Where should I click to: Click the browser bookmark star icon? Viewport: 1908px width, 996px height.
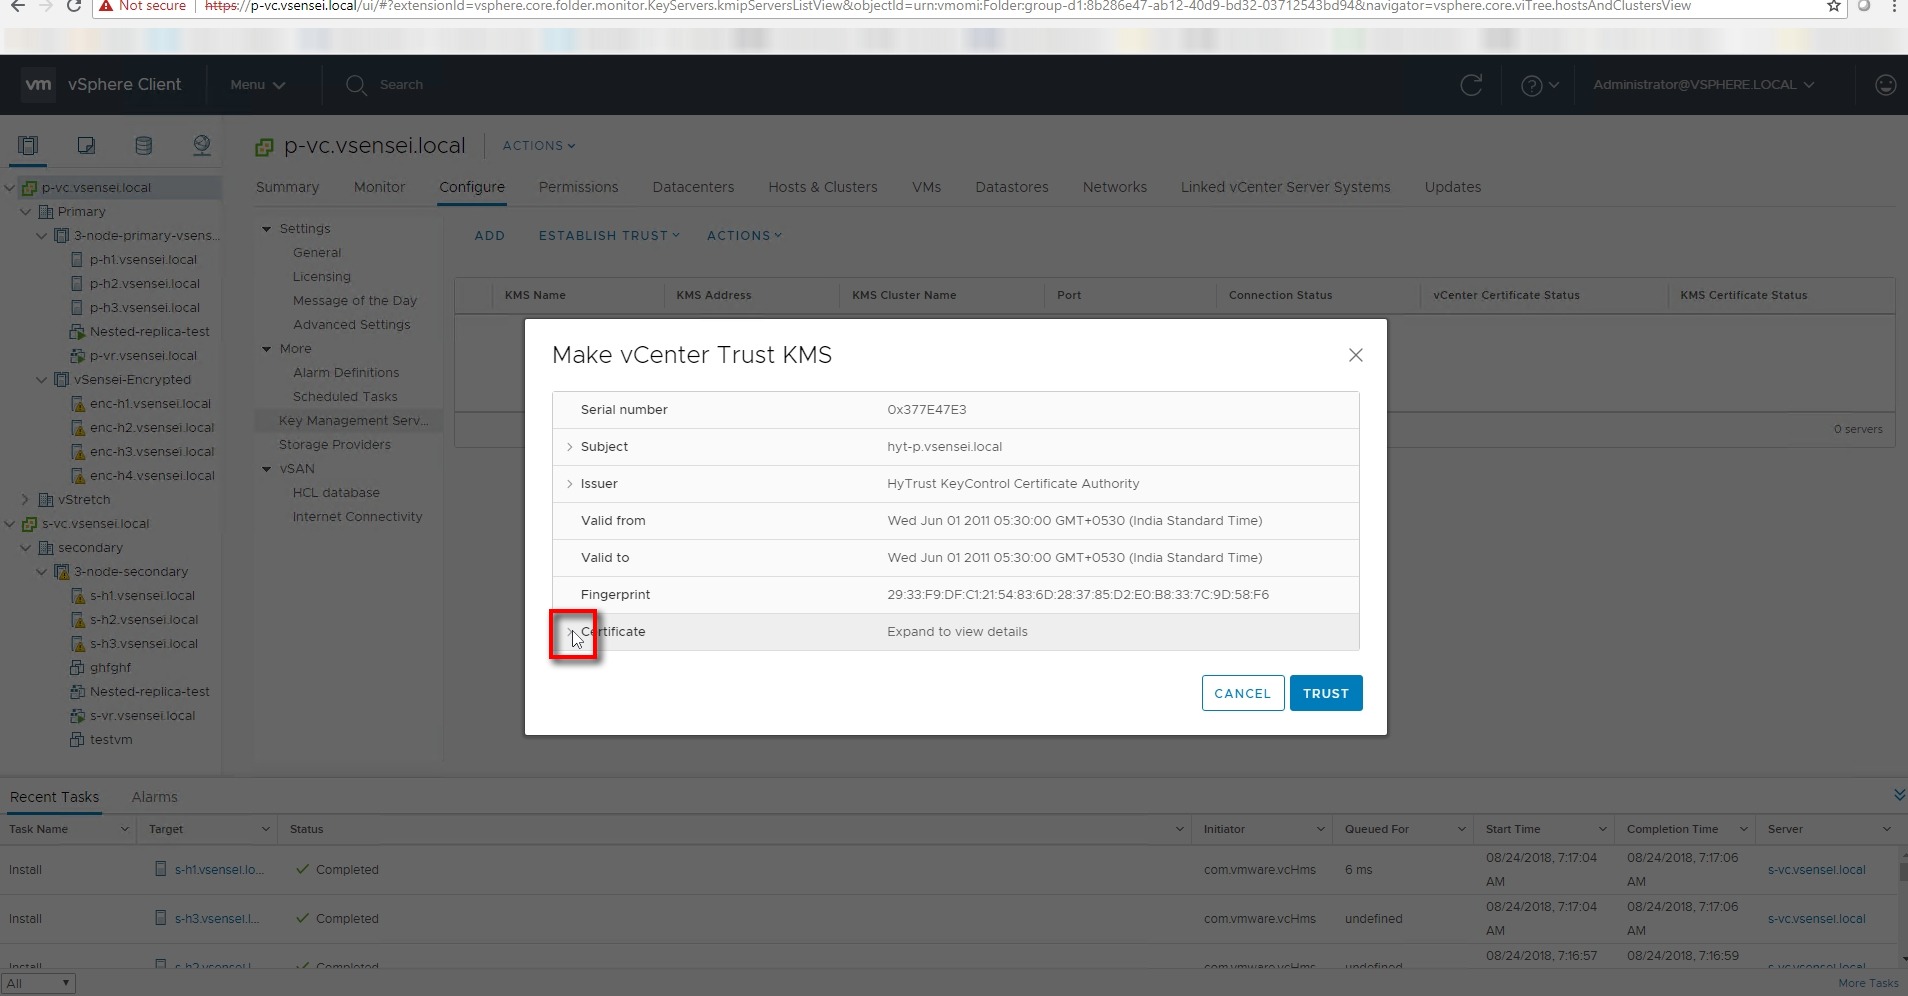click(1833, 6)
